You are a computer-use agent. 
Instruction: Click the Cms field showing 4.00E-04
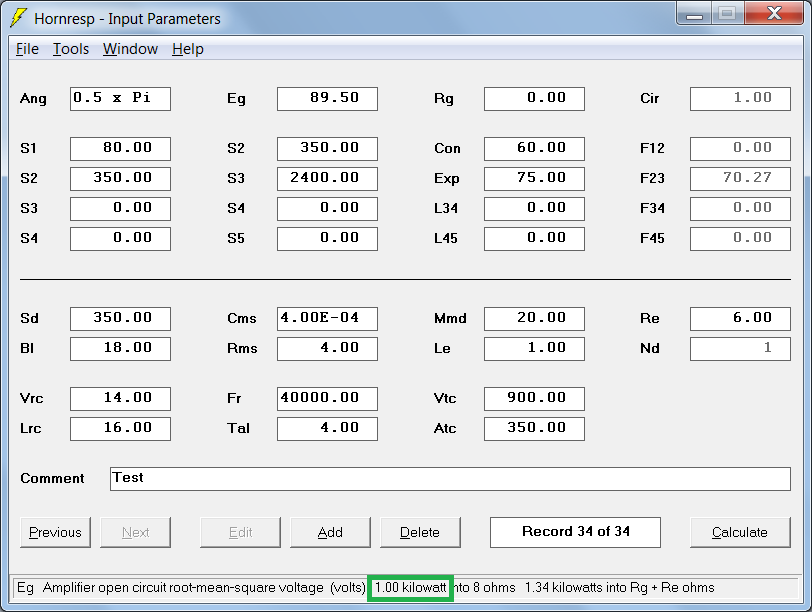327,318
